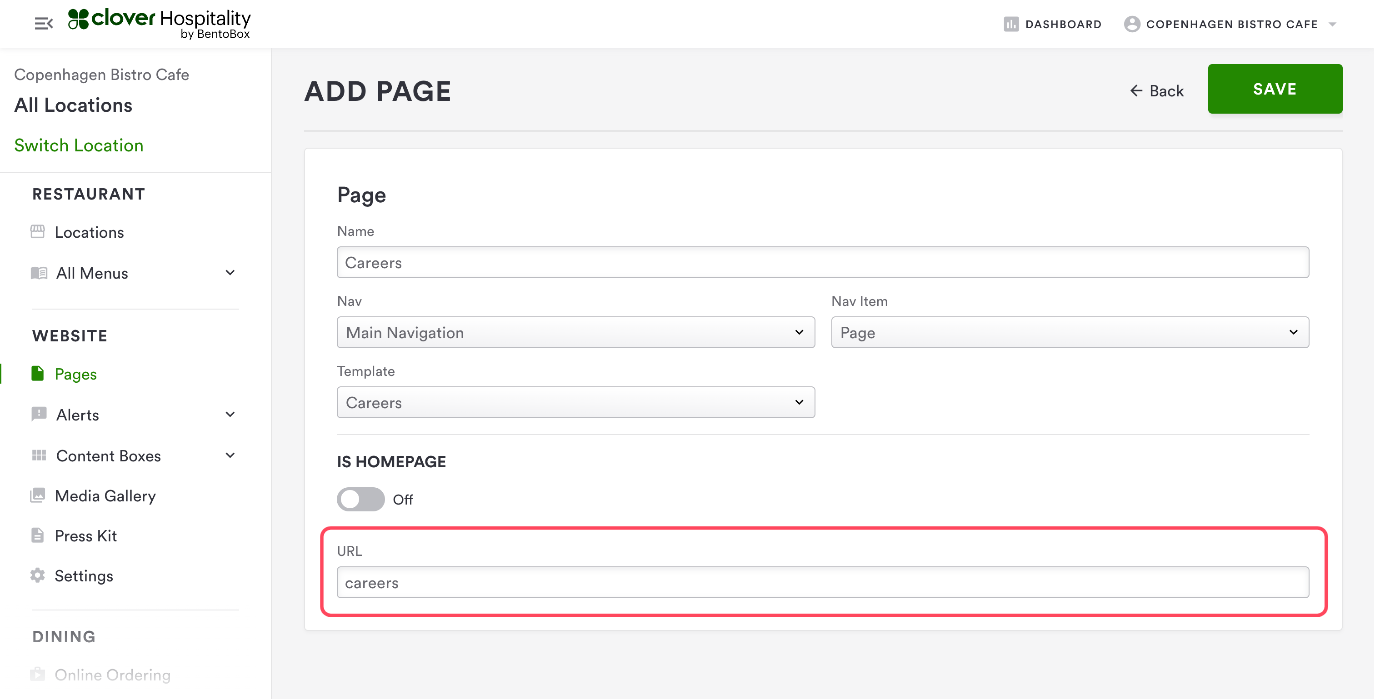Collapse the sidebar with the hamburger icon
The height and width of the screenshot is (699, 1374).
[x=43, y=23]
